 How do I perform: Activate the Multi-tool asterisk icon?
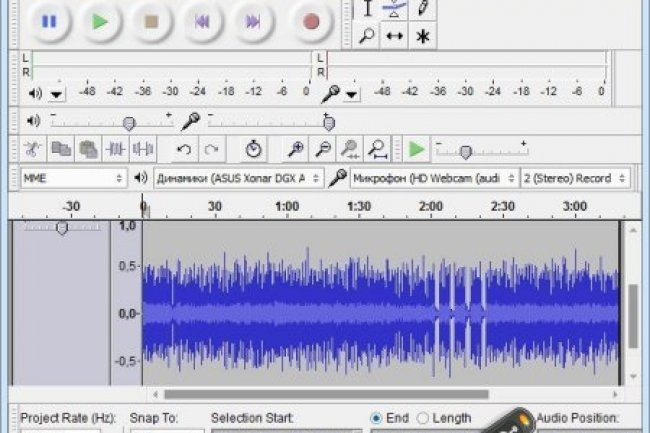click(424, 36)
